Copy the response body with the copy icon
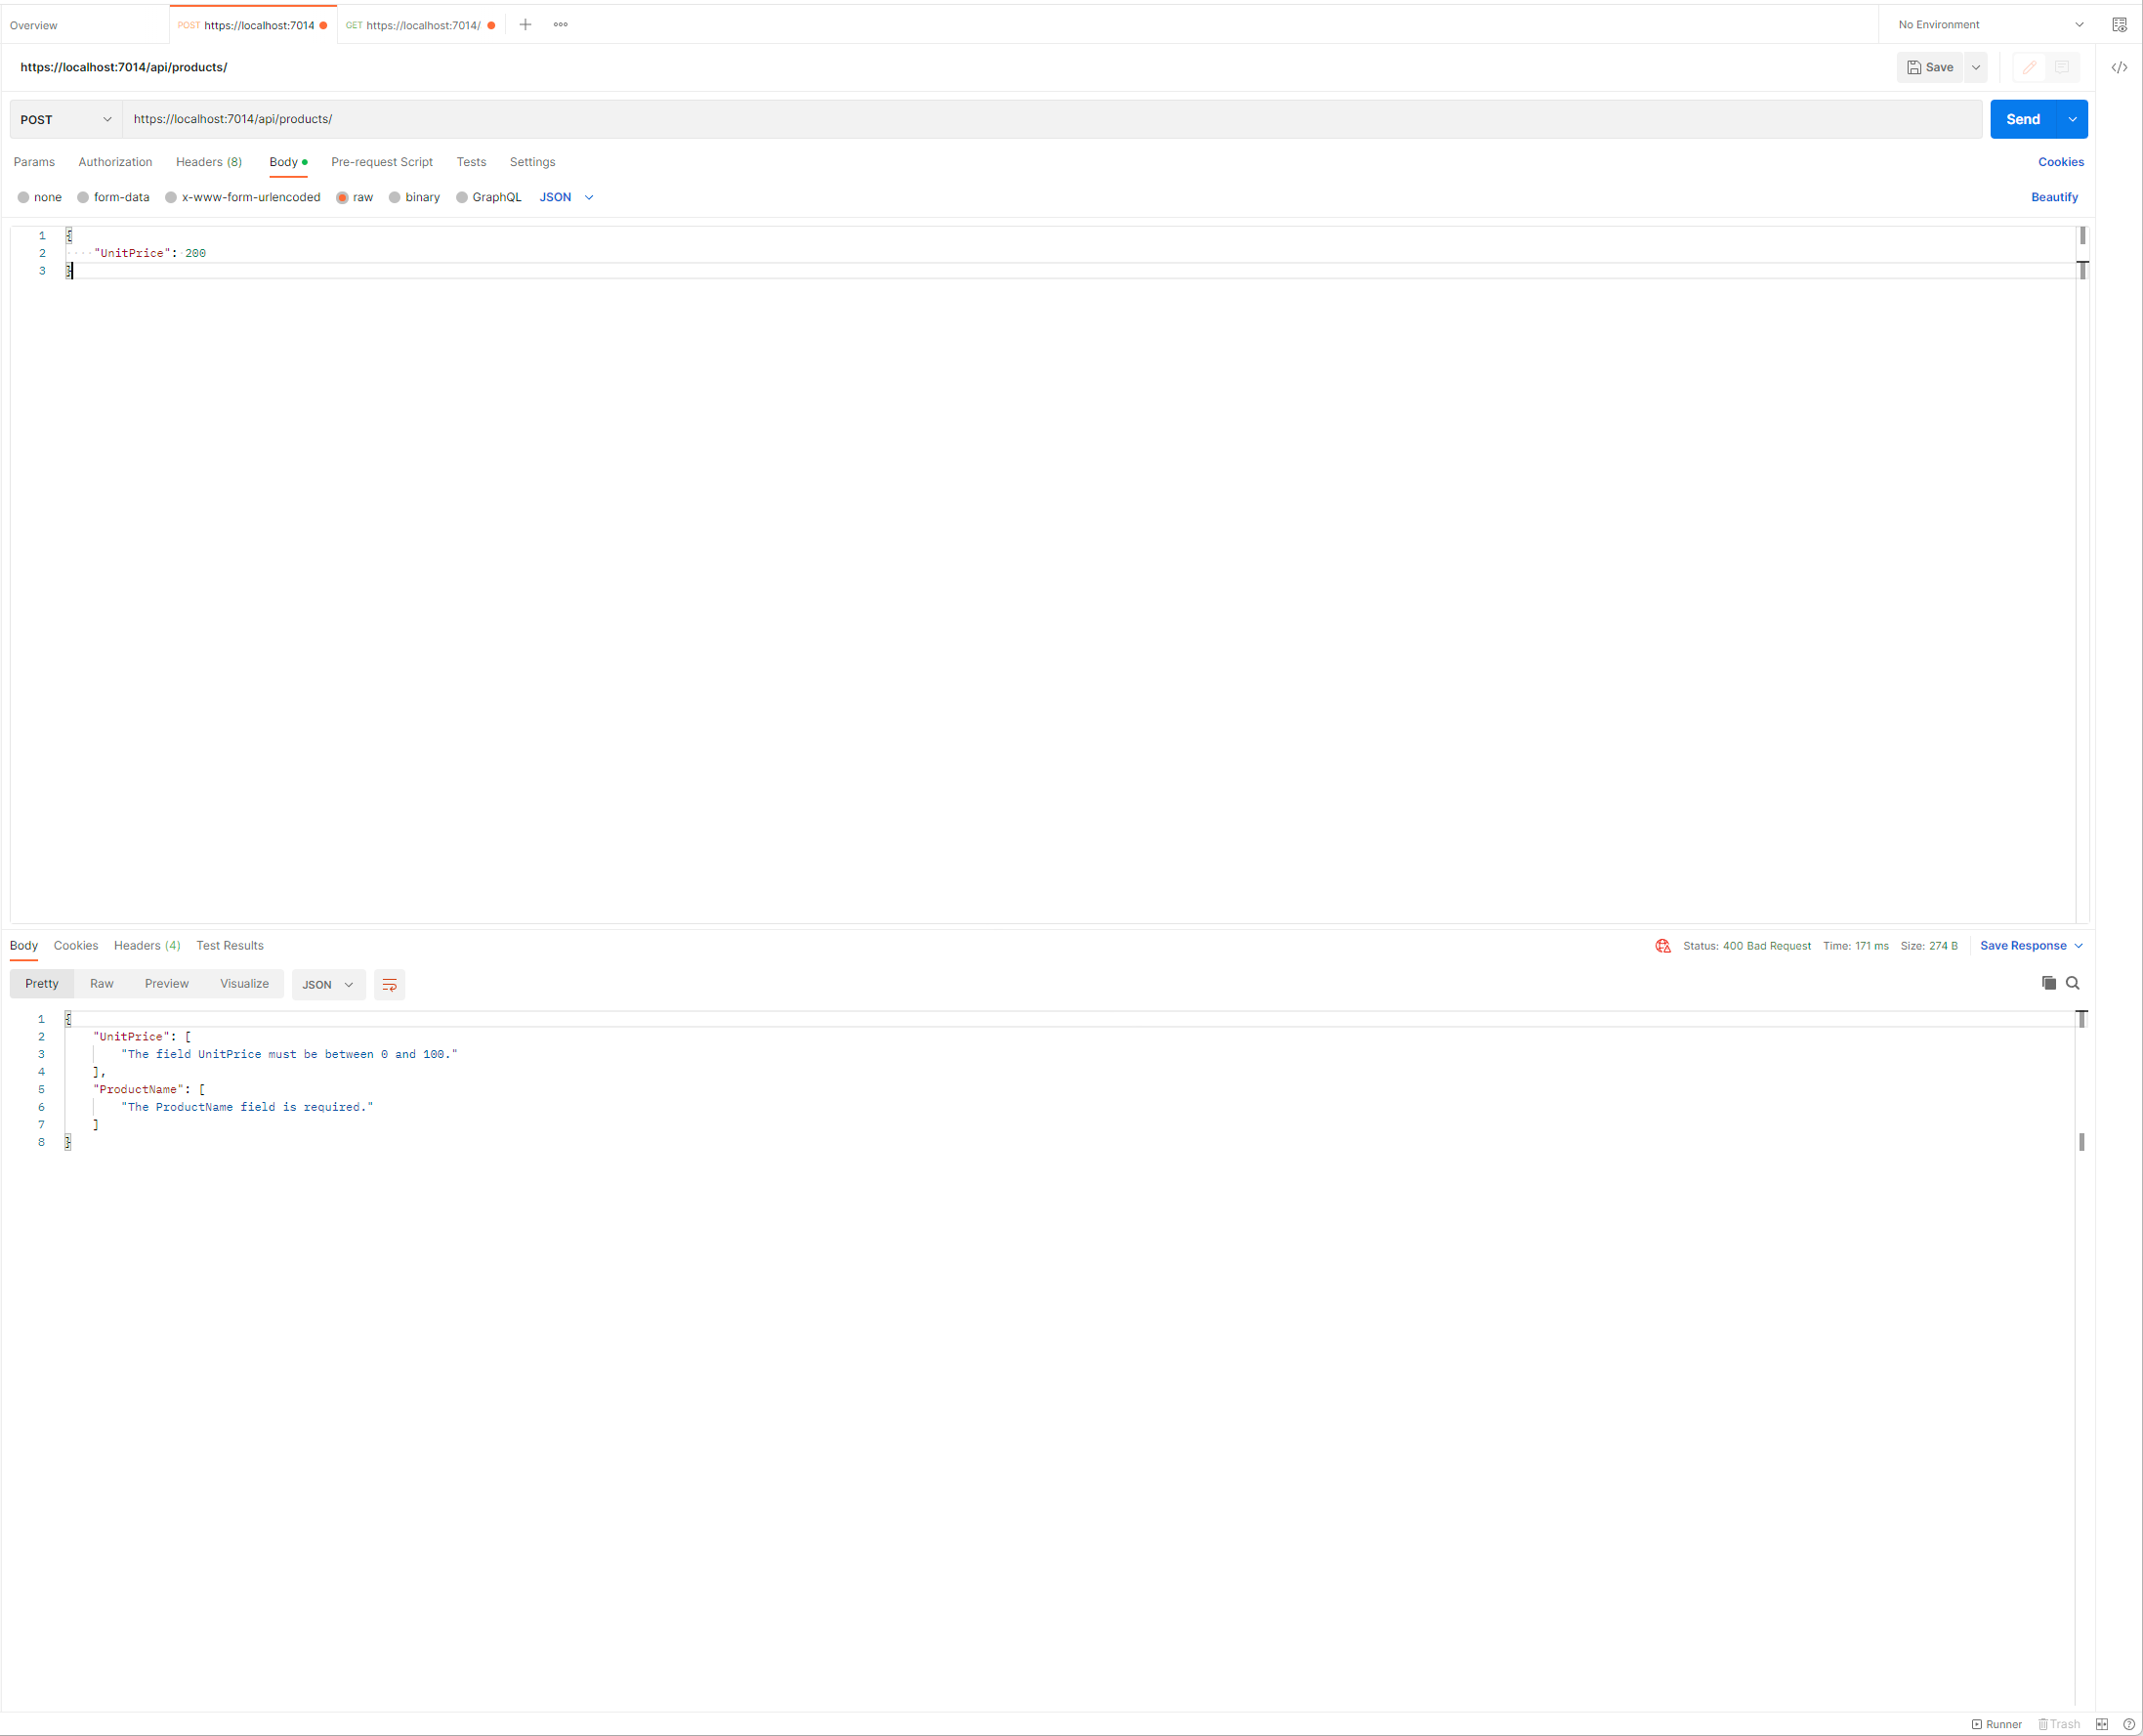The height and width of the screenshot is (1736, 2143). click(2048, 983)
